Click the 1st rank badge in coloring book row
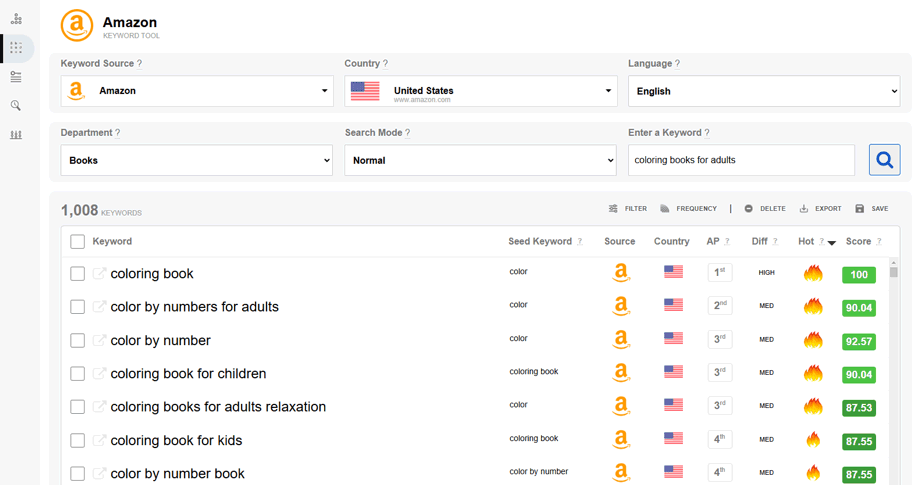 coord(720,273)
